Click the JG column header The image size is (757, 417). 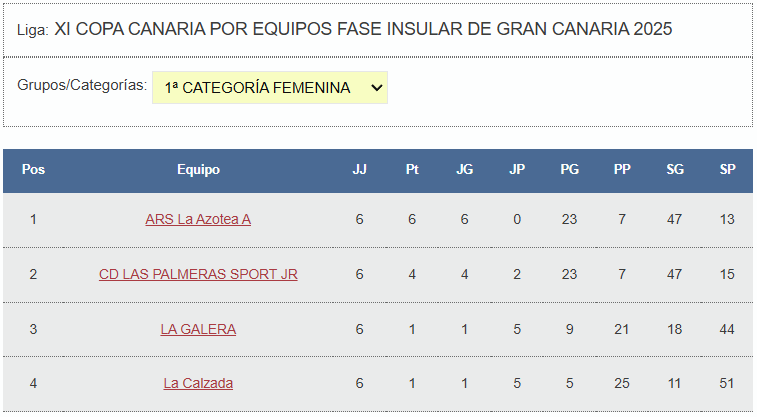click(x=464, y=170)
